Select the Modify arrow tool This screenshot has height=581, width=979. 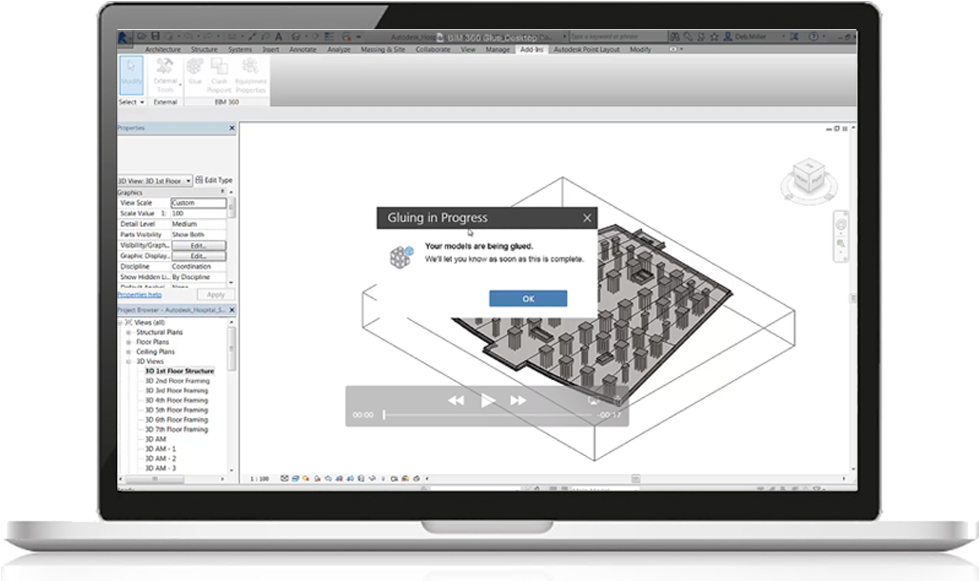131,75
